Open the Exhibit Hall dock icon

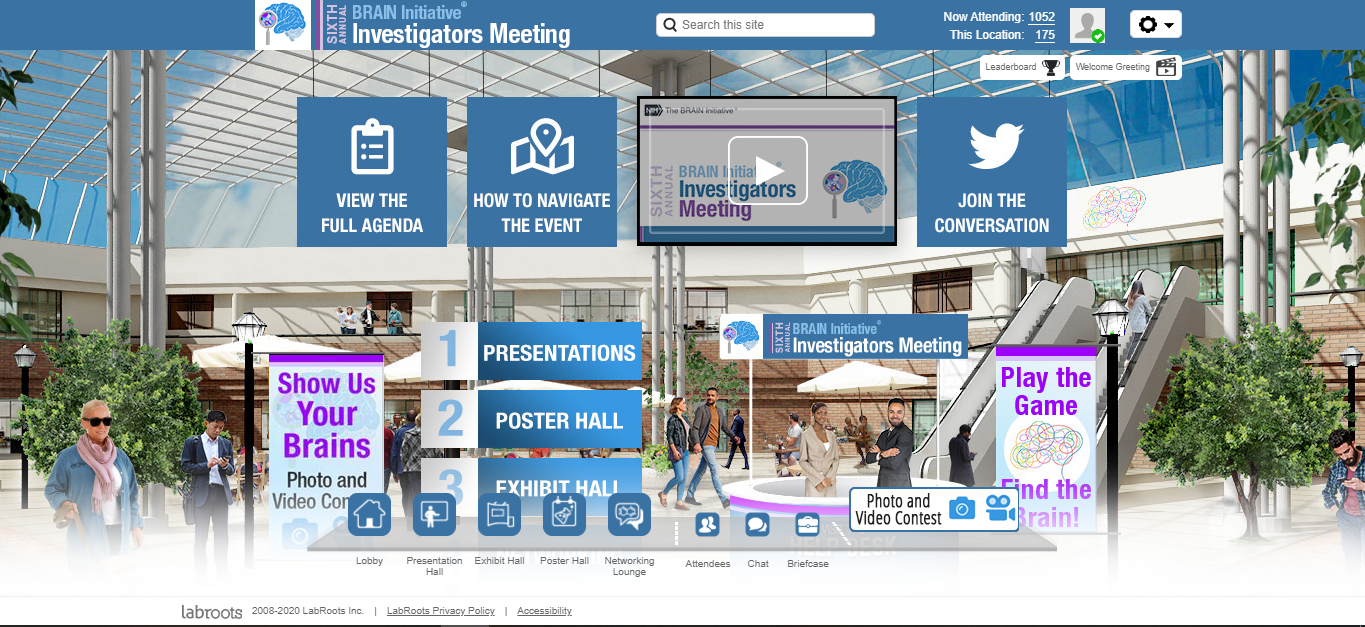[x=499, y=515]
